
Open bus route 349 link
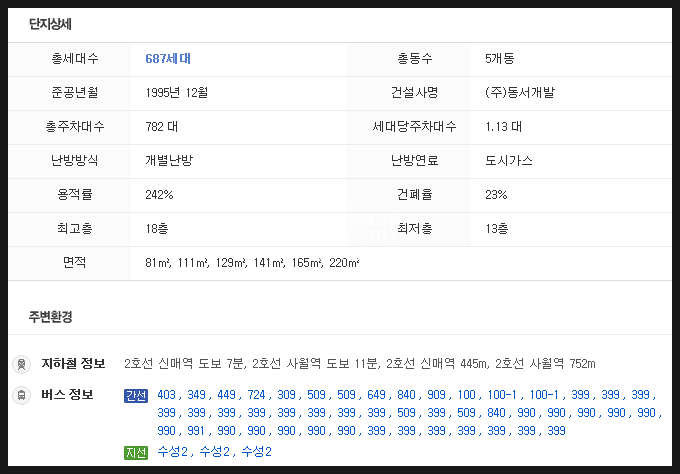coord(196,395)
